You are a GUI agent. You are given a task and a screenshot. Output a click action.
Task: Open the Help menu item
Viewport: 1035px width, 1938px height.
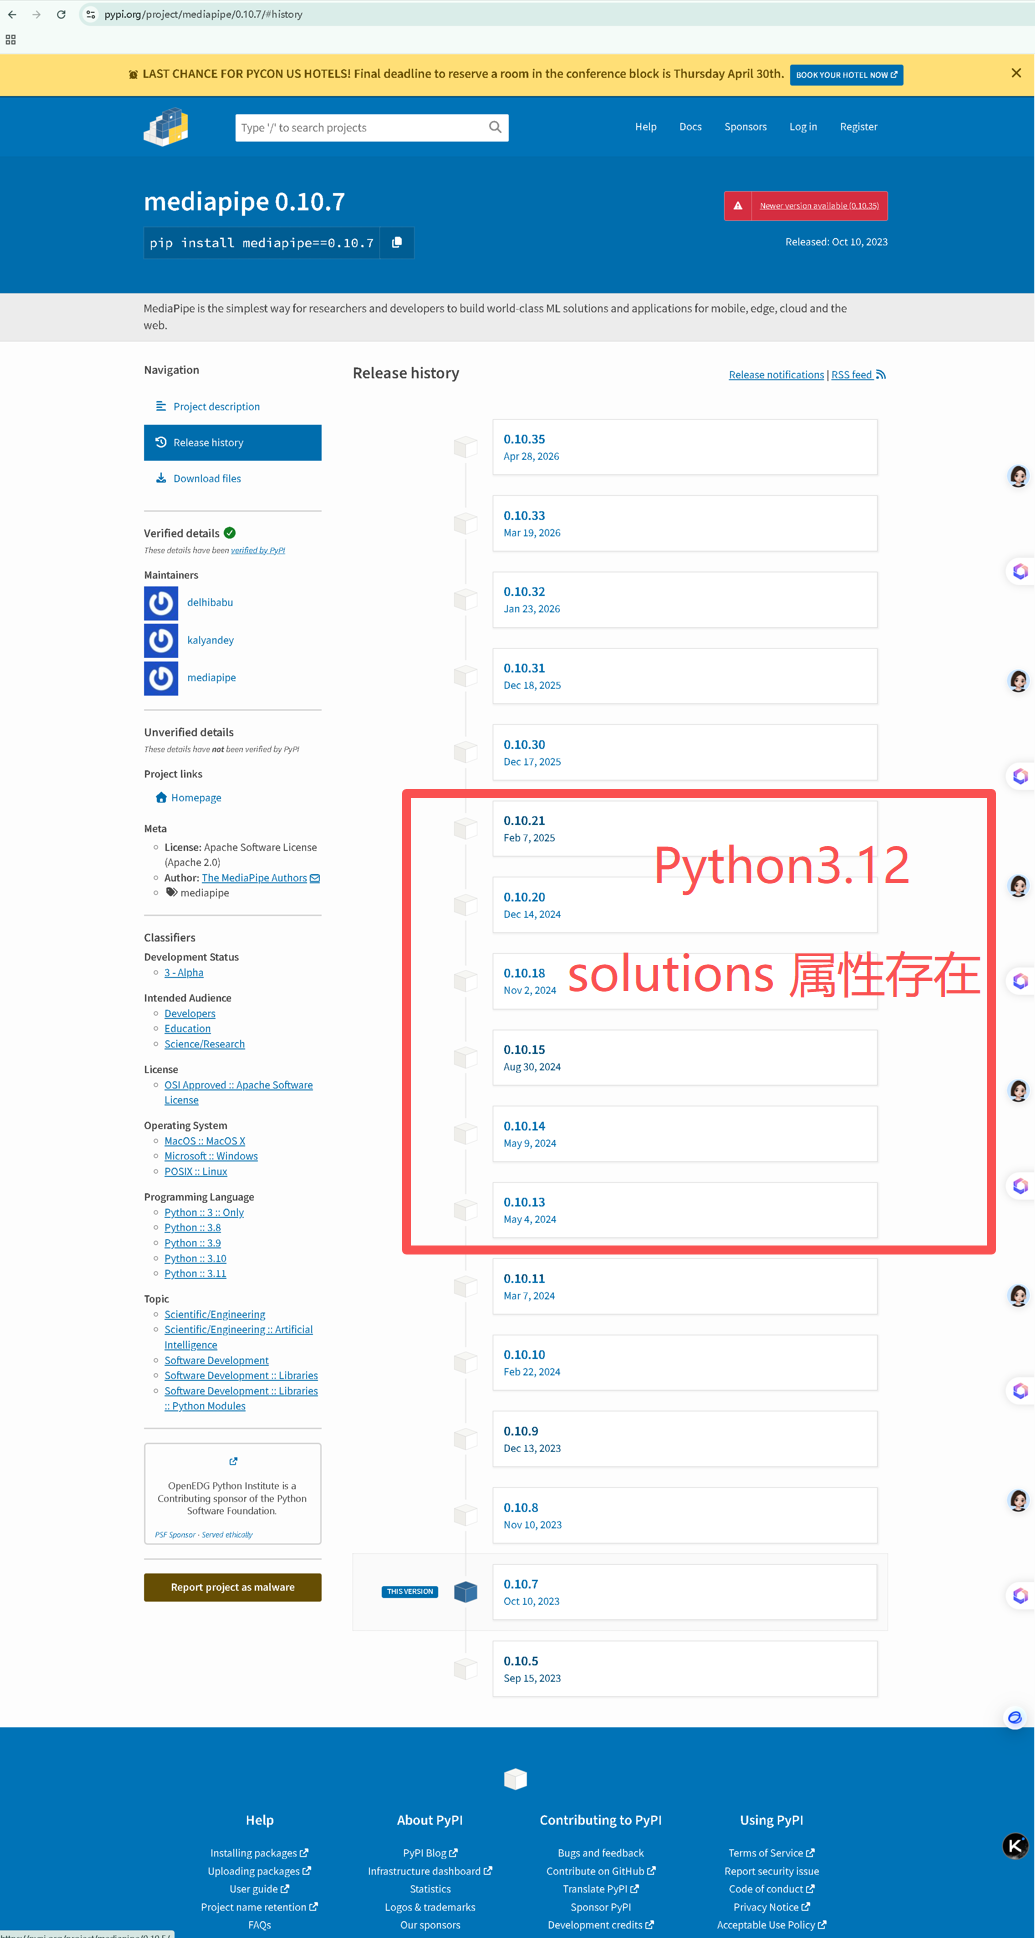pyautogui.click(x=646, y=127)
